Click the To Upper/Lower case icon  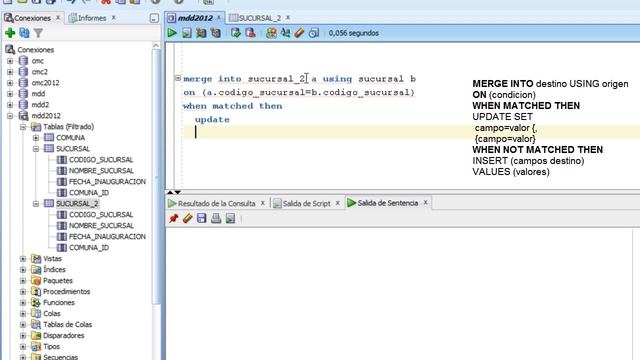(x=285, y=33)
